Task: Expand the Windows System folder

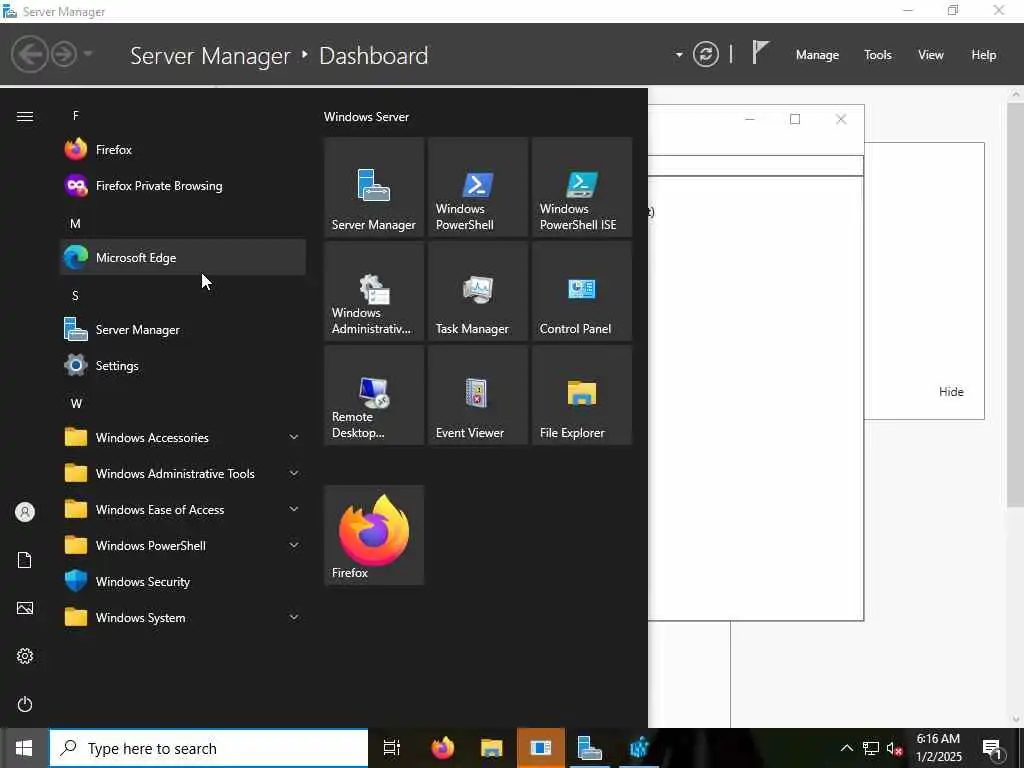Action: point(183,617)
